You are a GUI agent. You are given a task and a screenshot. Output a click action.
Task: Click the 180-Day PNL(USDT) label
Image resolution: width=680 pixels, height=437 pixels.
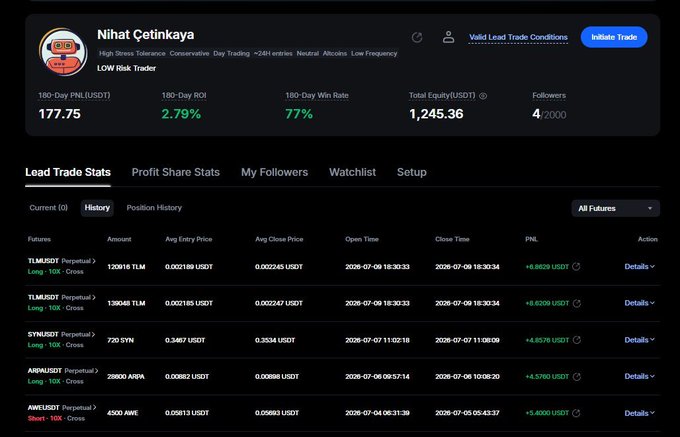pos(74,95)
